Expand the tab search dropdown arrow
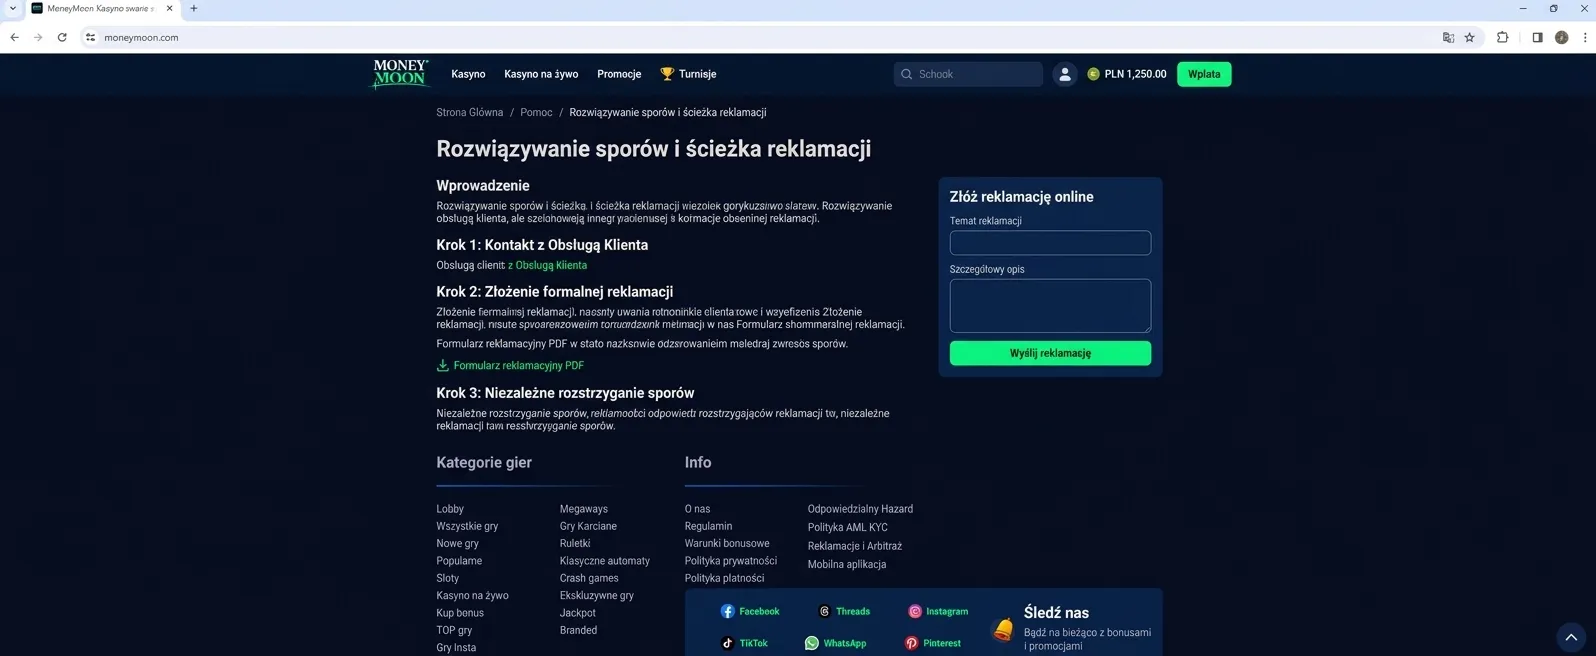The width and height of the screenshot is (1596, 656). [12, 8]
